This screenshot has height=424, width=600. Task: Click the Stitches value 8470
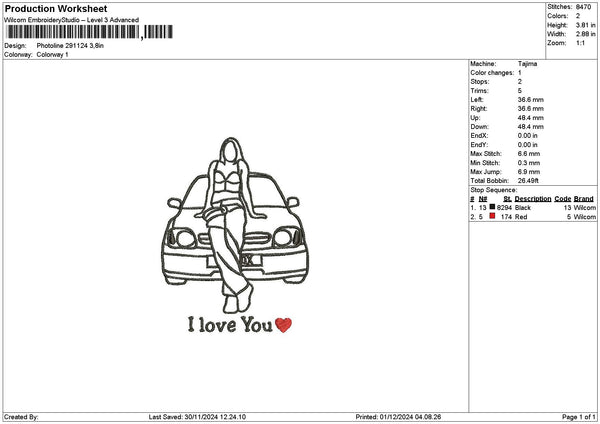point(583,7)
